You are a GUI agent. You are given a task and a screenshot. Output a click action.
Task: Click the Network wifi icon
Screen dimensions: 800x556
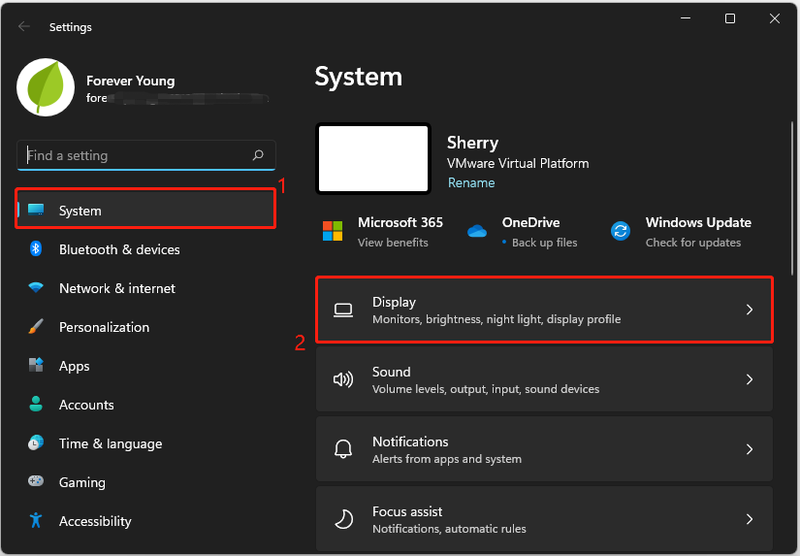[36, 288]
